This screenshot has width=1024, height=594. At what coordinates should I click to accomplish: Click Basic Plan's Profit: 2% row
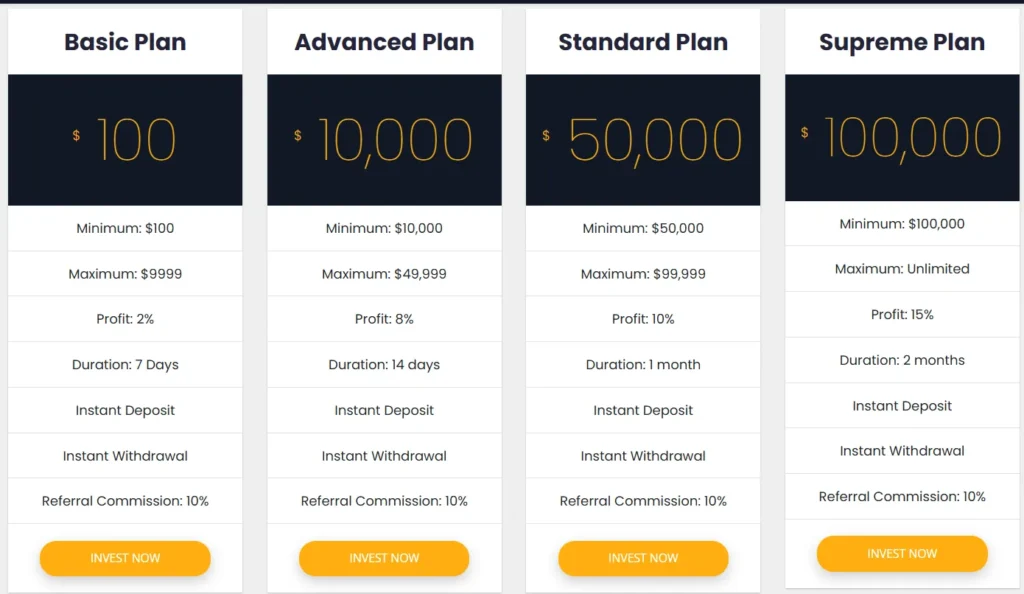coord(125,319)
